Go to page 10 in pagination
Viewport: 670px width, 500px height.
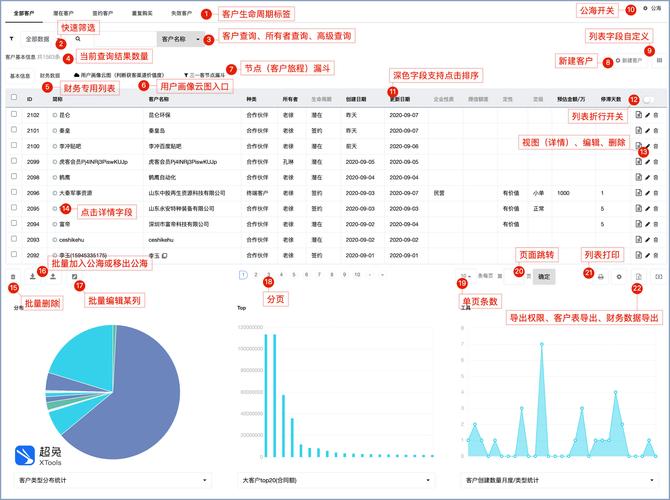click(357, 275)
